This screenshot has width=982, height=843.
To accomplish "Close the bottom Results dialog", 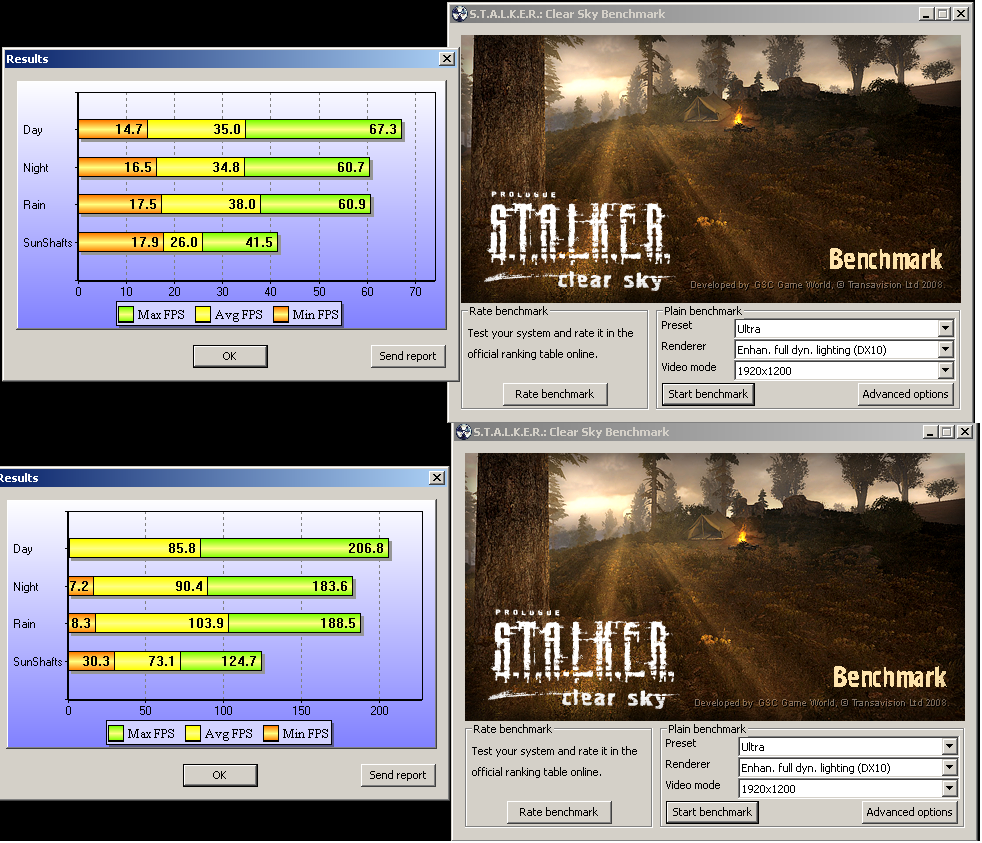I will point(437,477).
